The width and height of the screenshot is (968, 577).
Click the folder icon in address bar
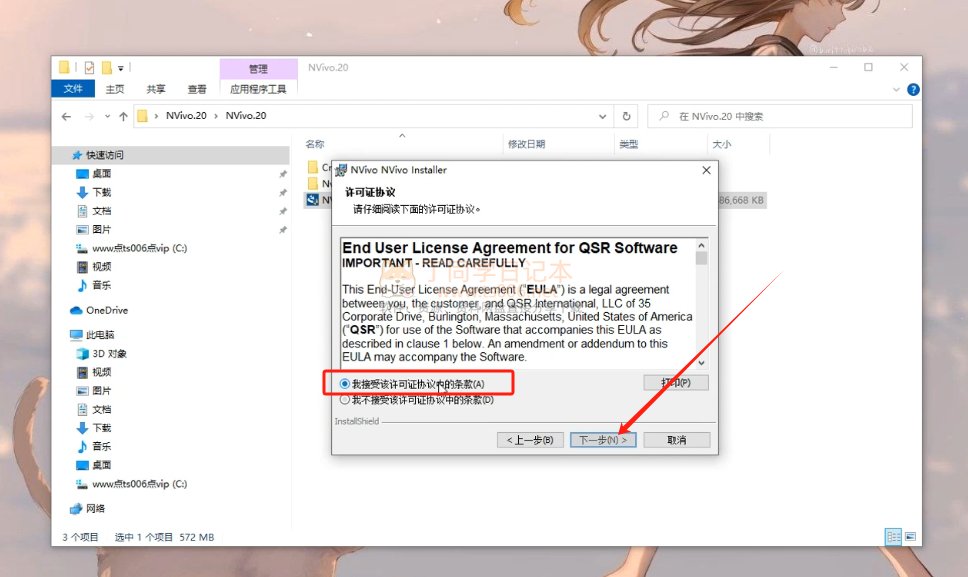(x=143, y=116)
